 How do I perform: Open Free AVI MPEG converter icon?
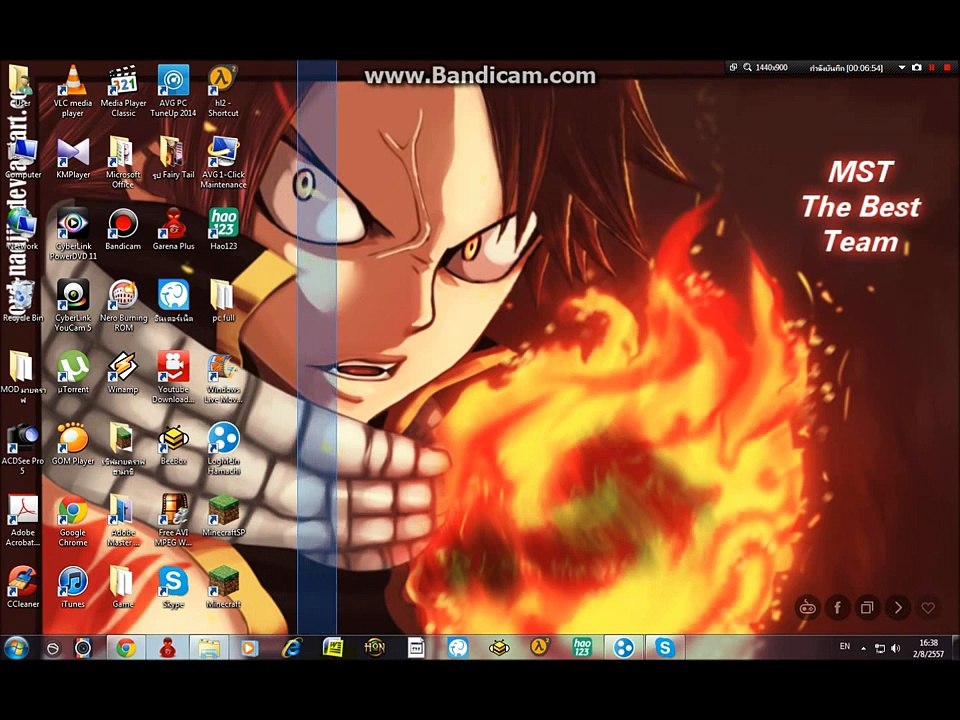(x=173, y=520)
